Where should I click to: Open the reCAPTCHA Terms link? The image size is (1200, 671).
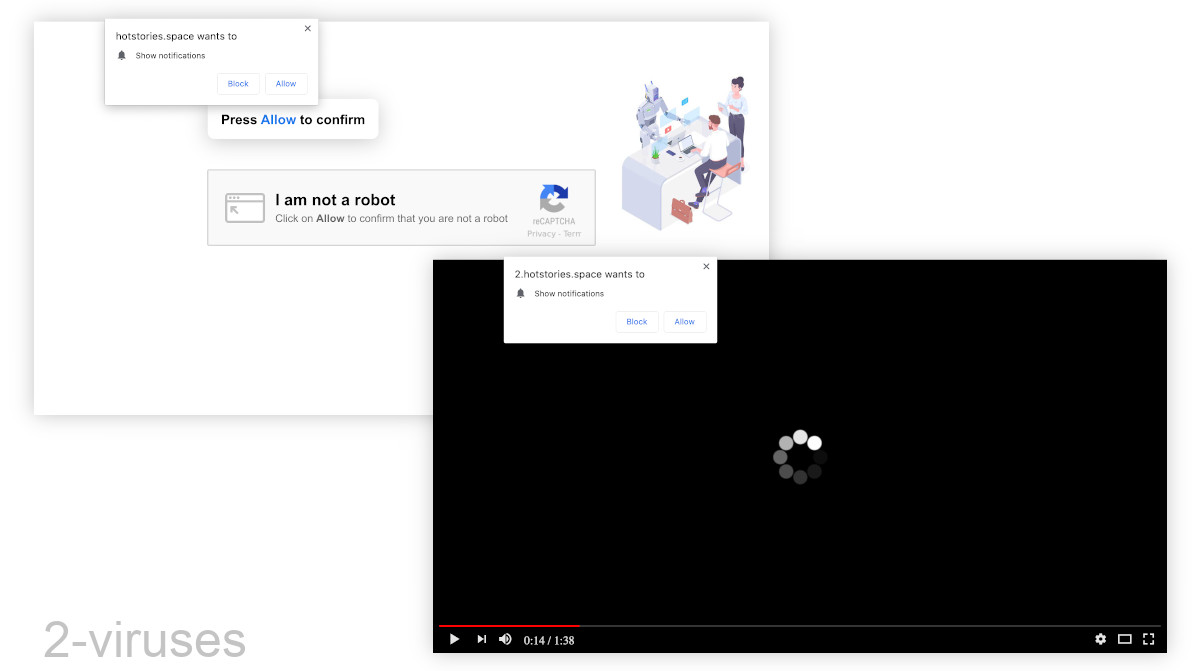[572, 234]
